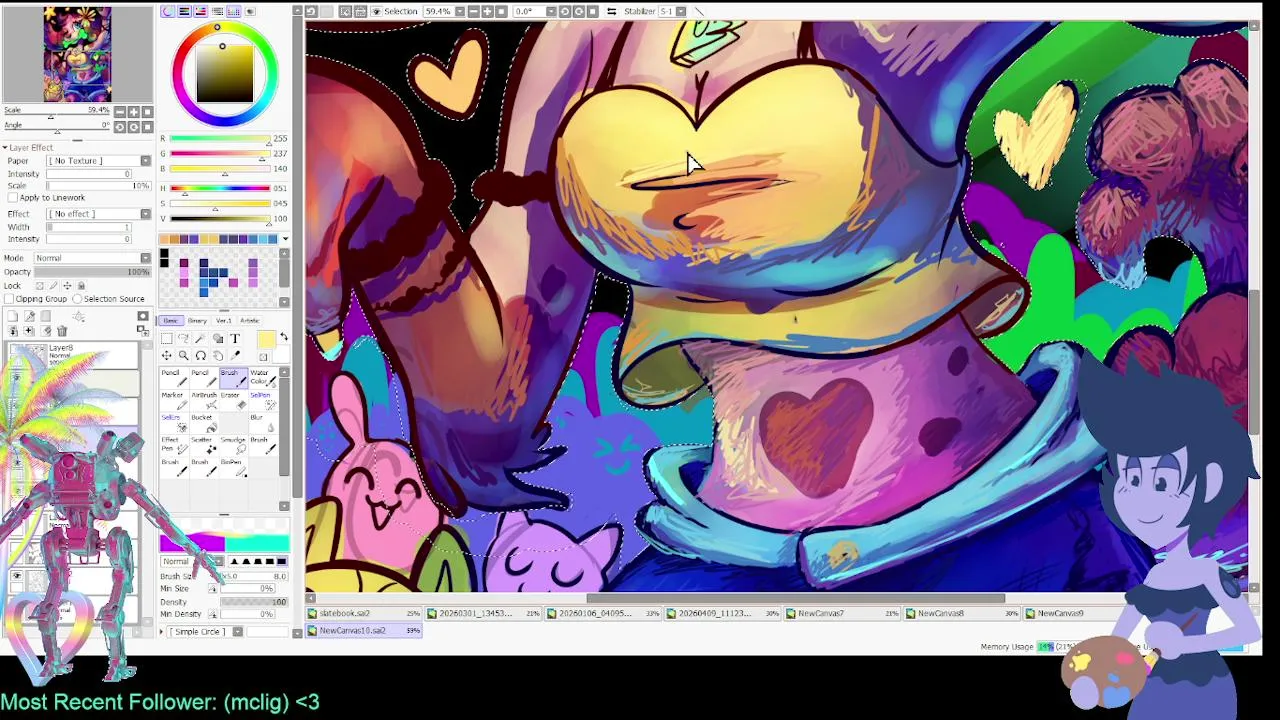Enable the Clipping Group checkbox
Viewport: 1280px width, 720px height.
point(9,299)
